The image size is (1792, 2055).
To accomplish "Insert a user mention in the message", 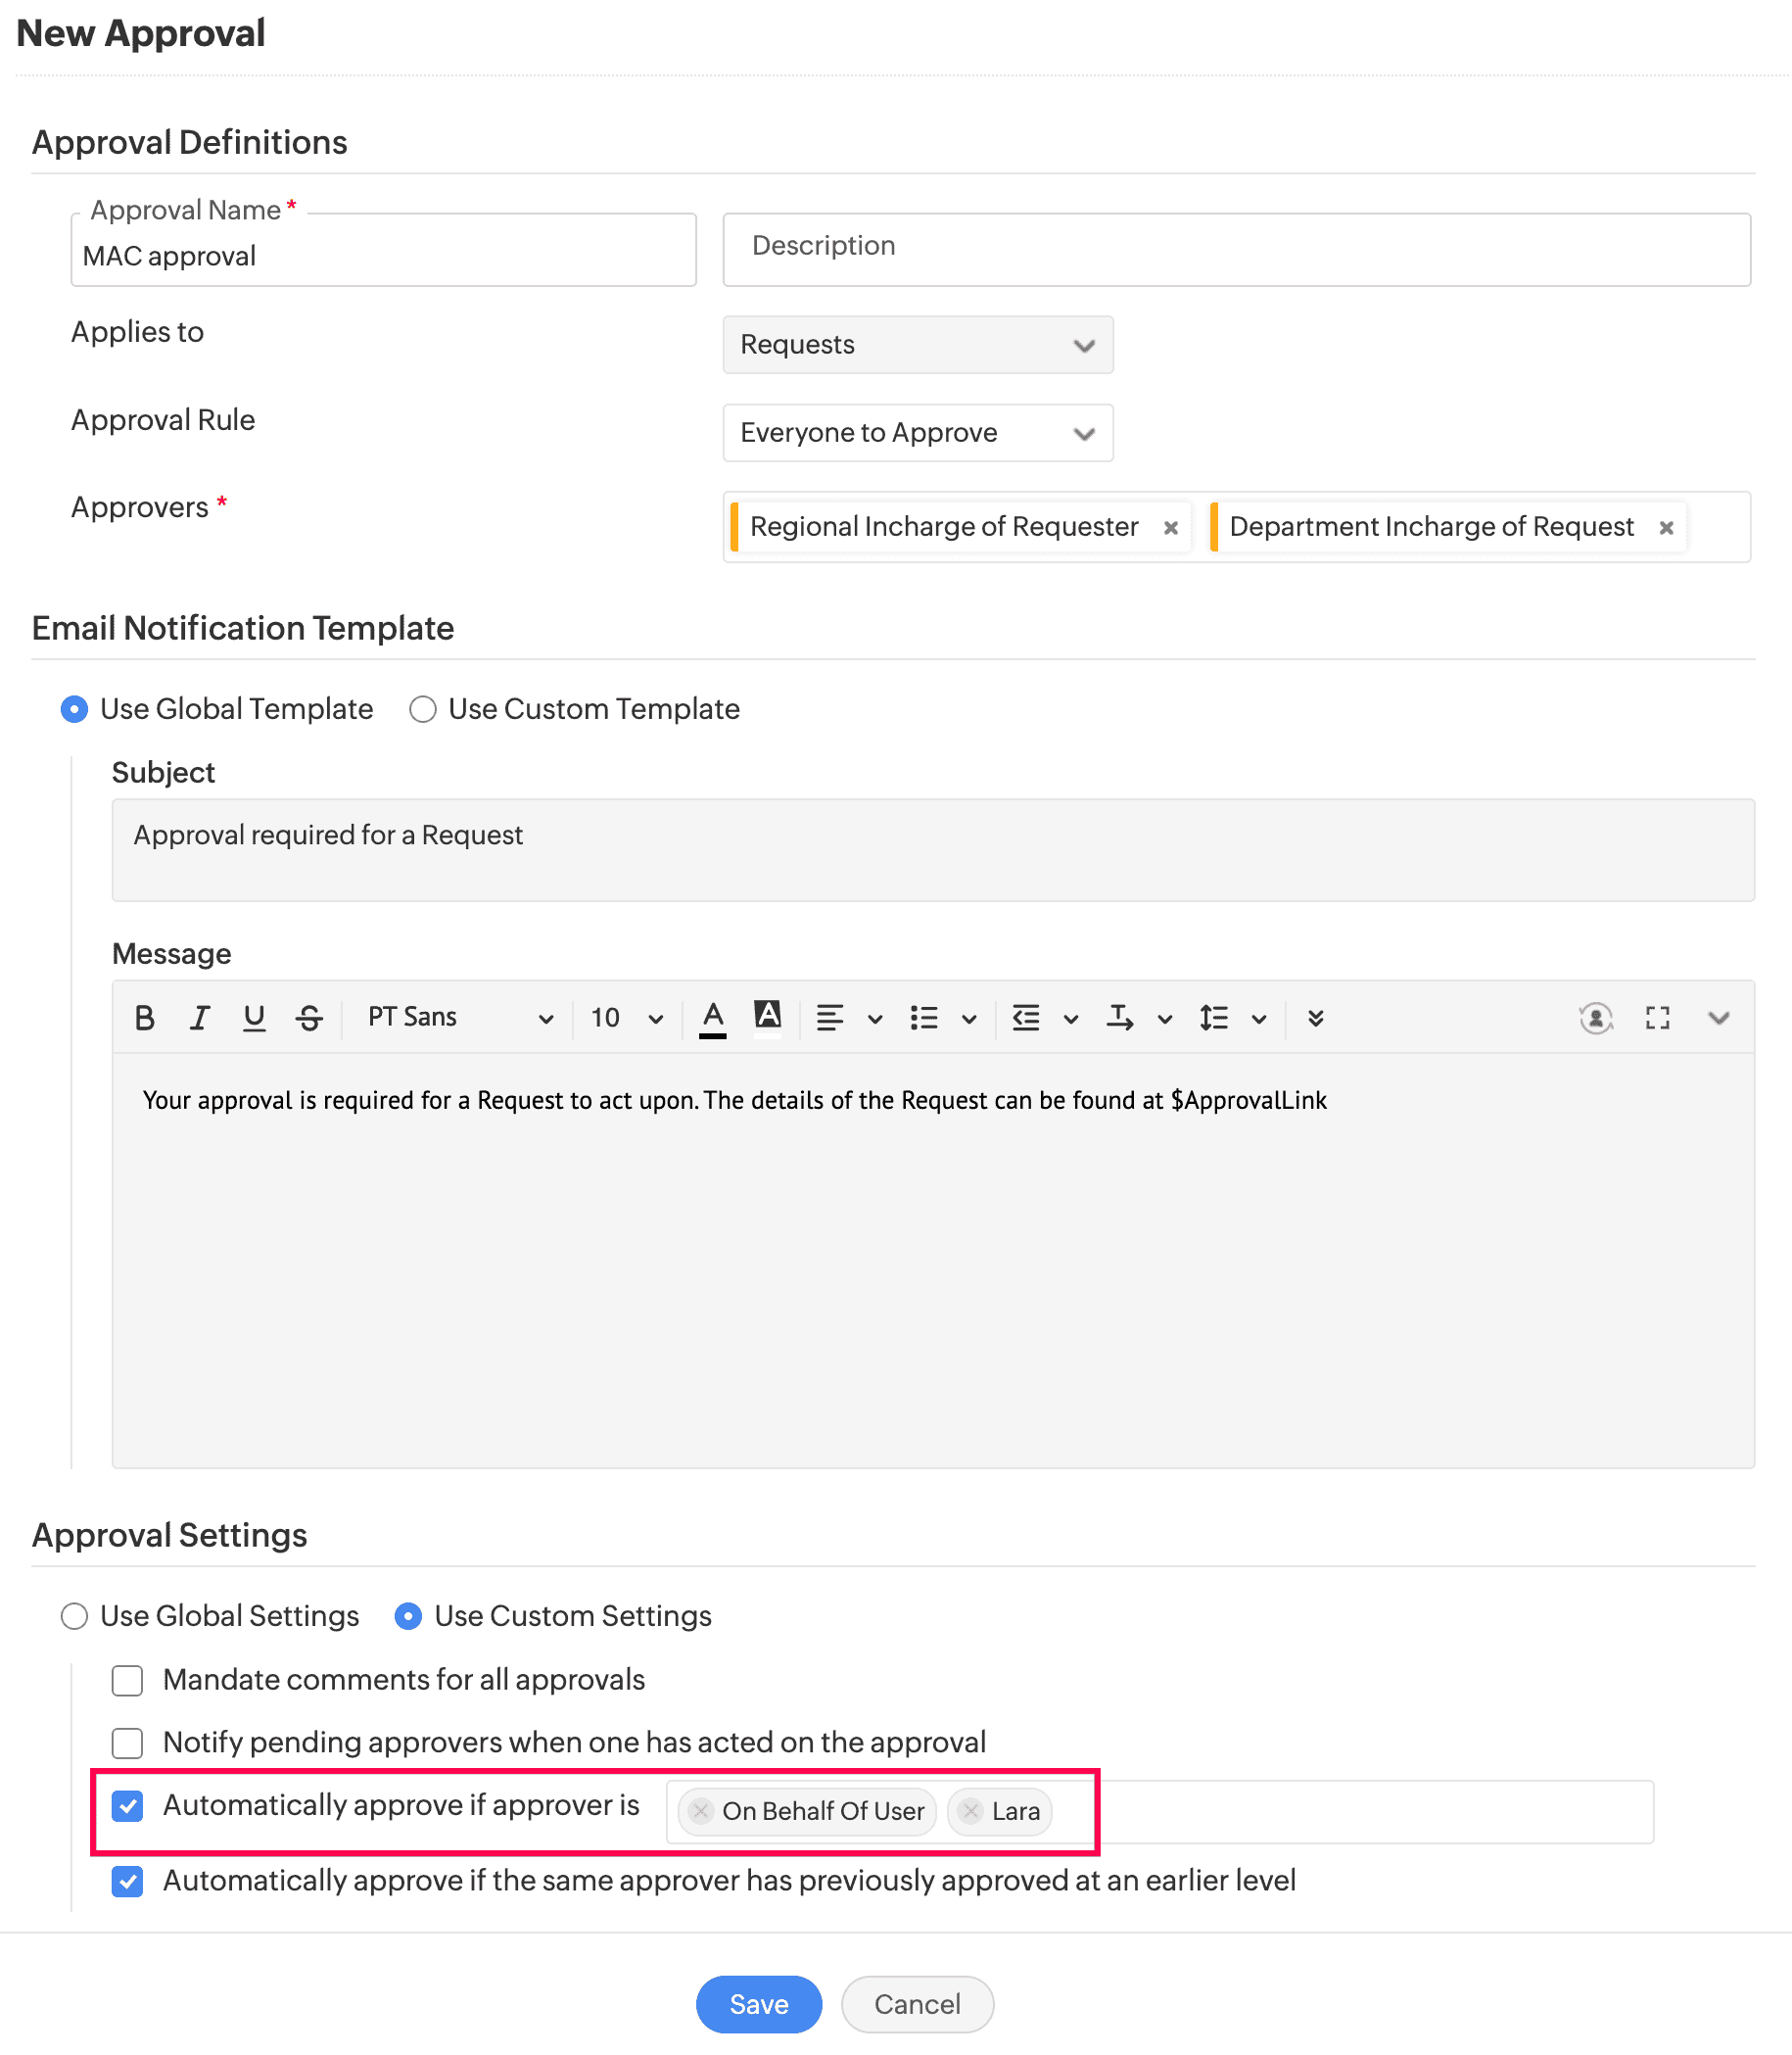I will coord(1595,1018).
